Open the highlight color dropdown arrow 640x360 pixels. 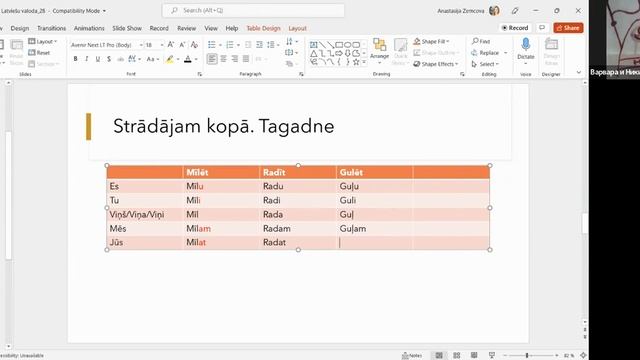[x=178, y=60]
